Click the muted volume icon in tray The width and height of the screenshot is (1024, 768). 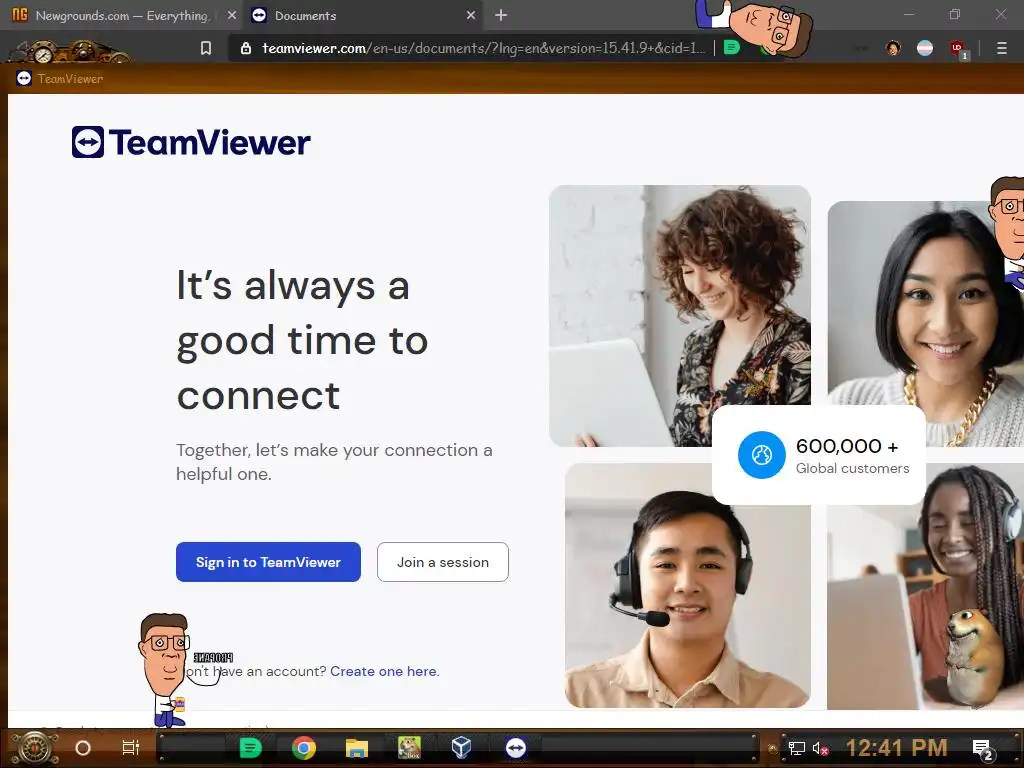(x=821, y=748)
